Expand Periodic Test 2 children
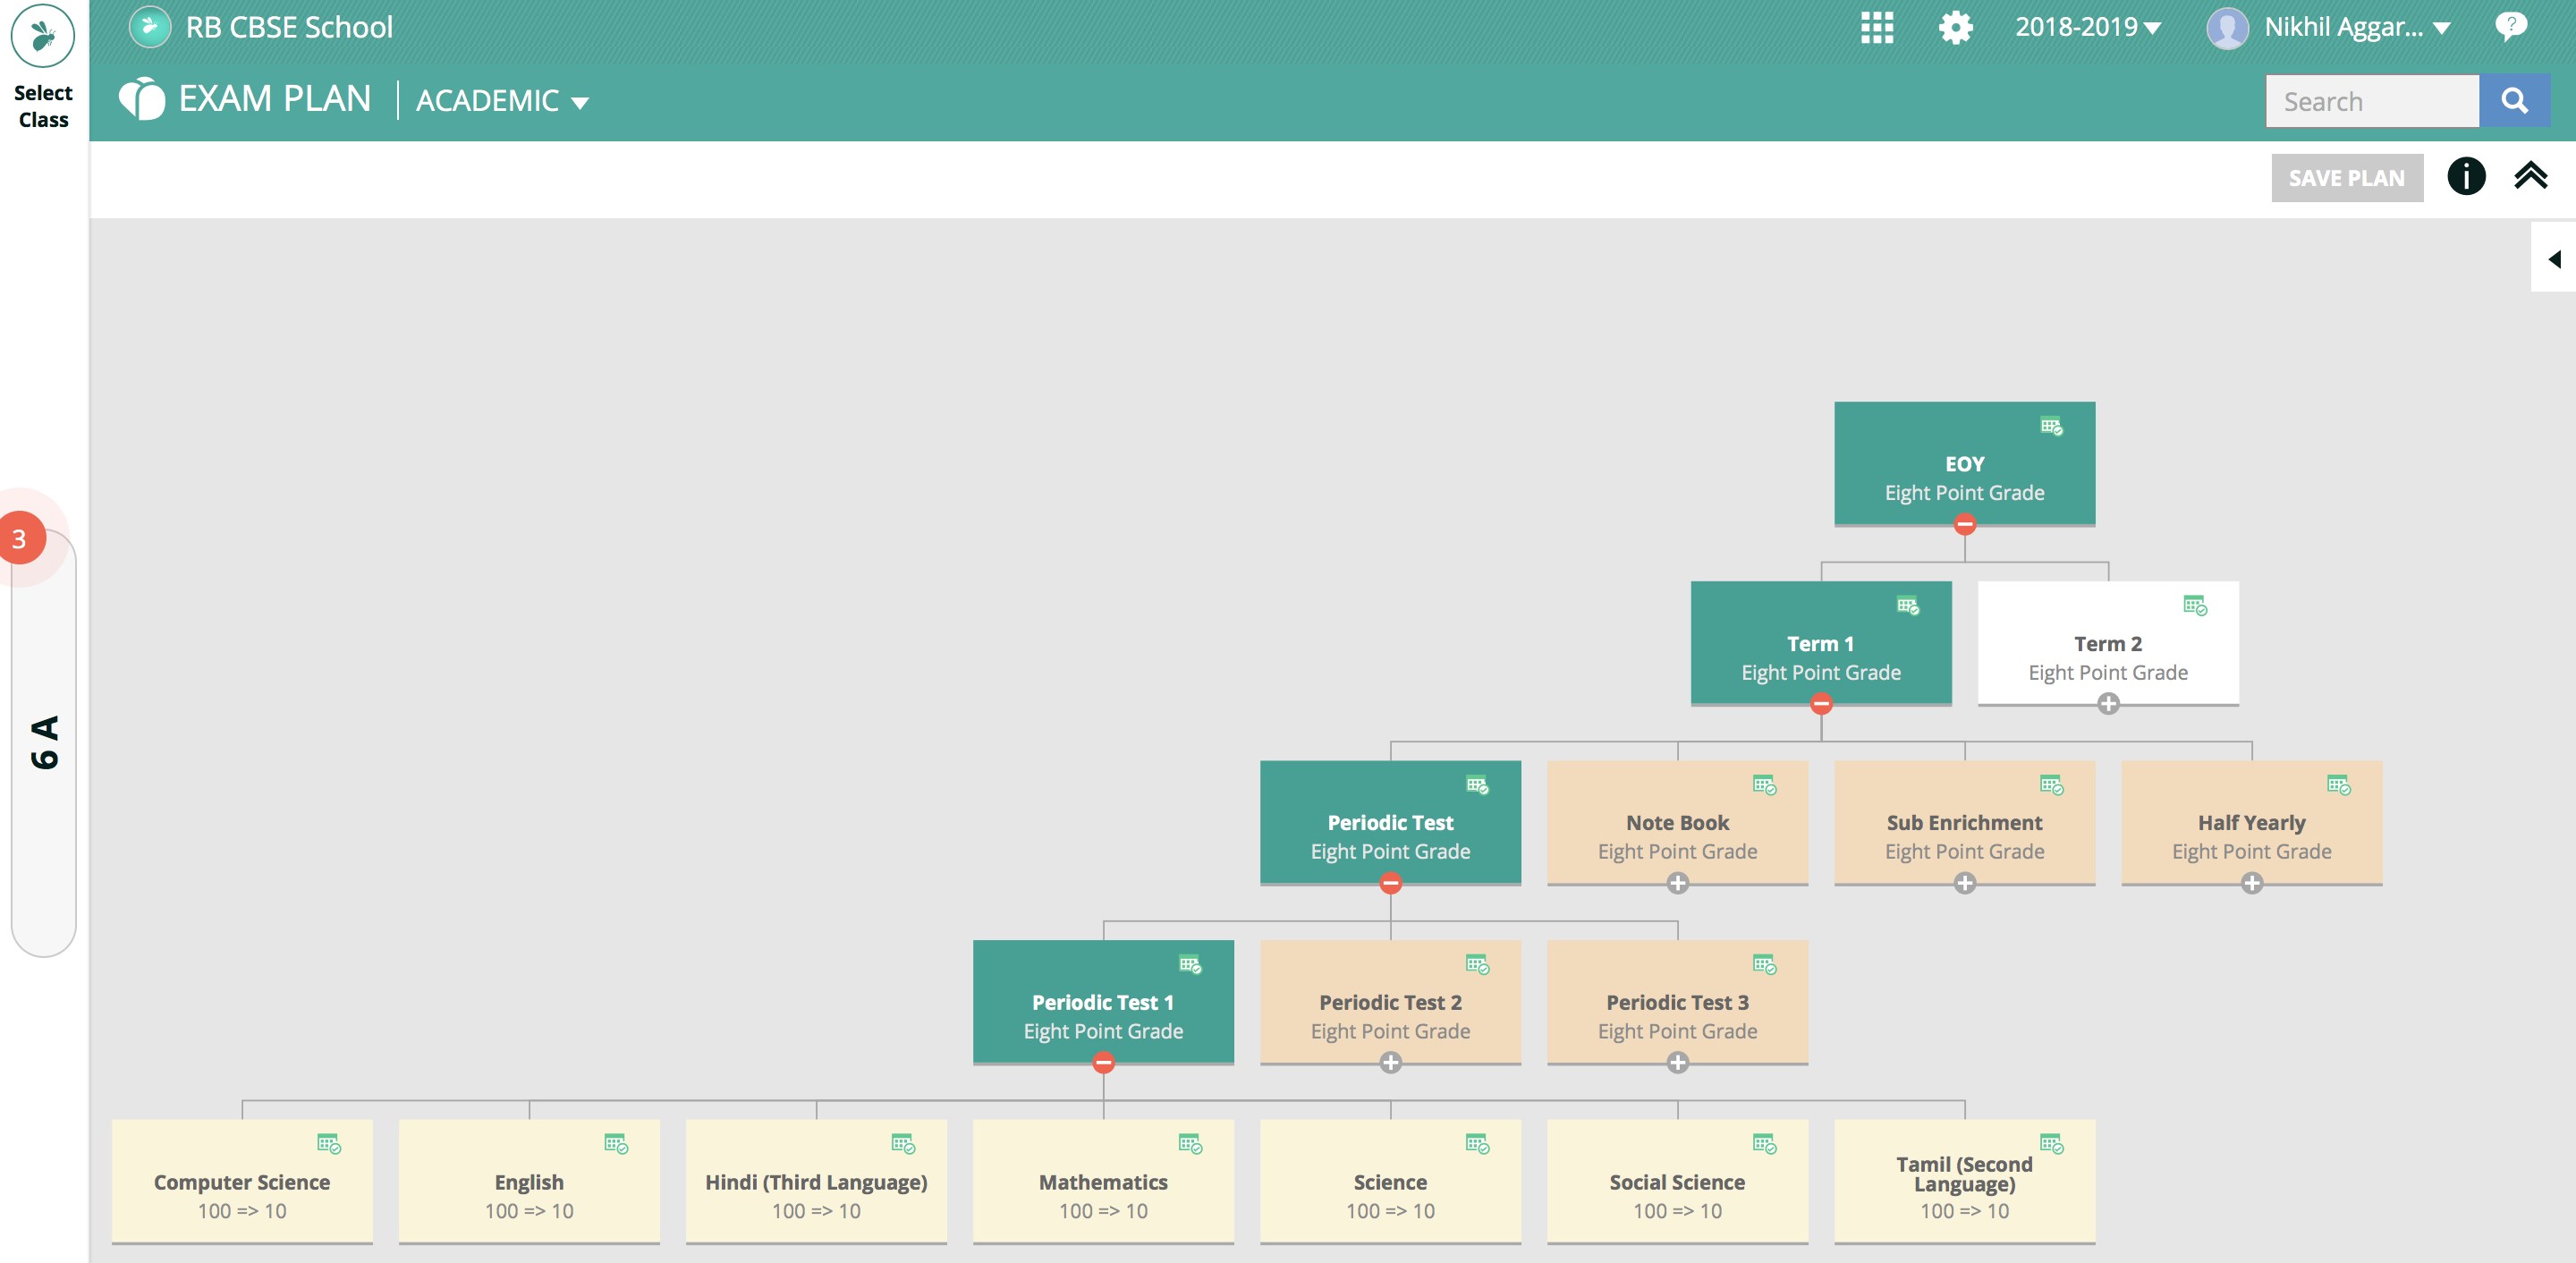 coord(1390,1063)
